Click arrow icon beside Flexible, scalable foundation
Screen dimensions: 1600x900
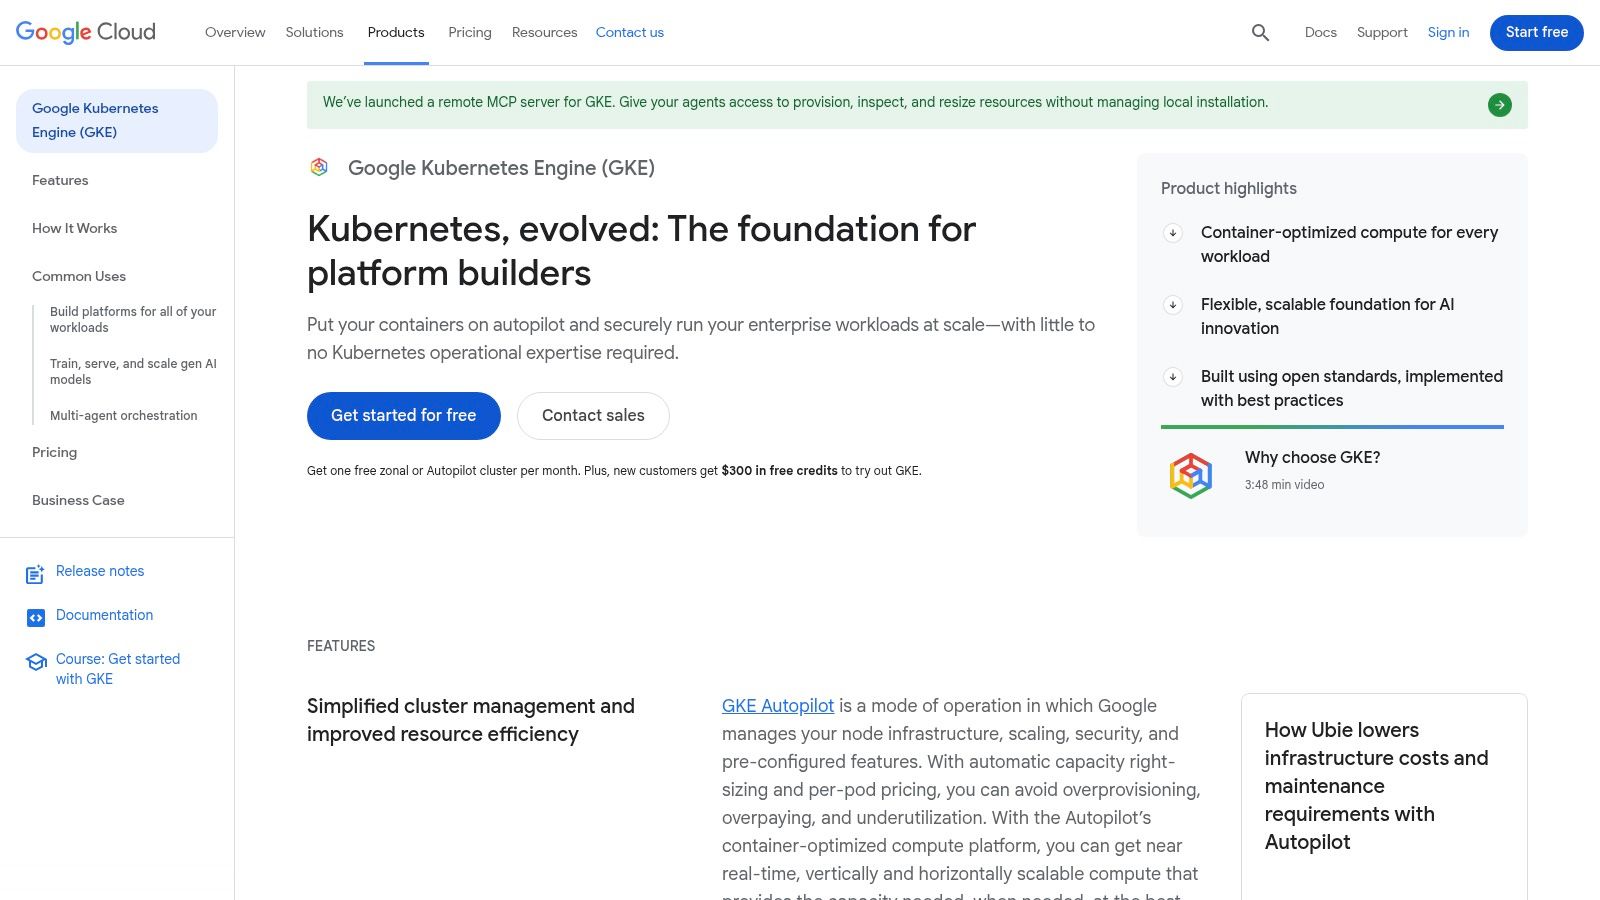[1173, 305]
